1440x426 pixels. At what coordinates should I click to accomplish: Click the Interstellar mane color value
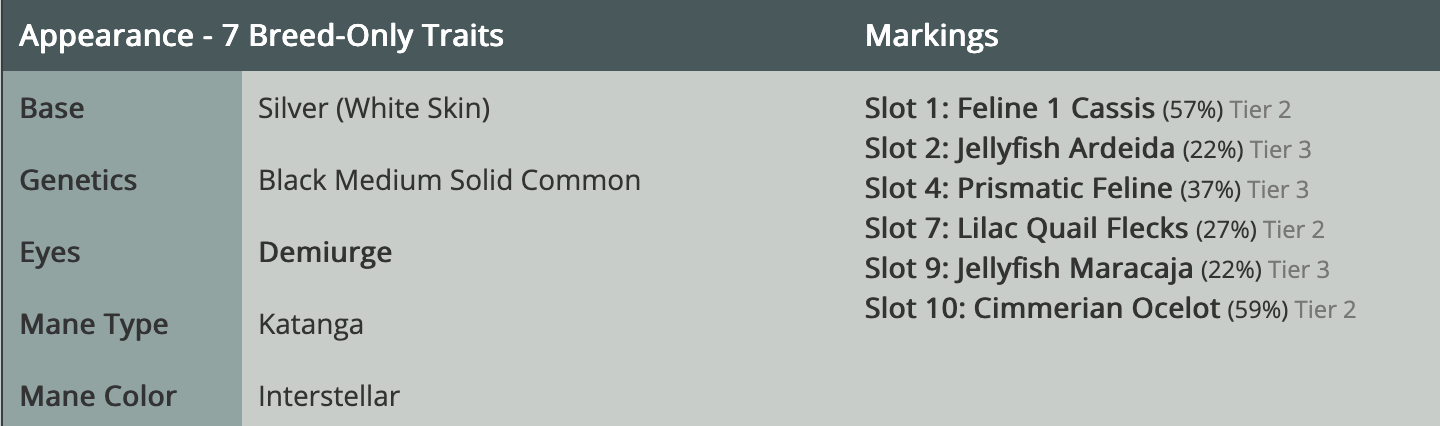click(x=329, y=396)
